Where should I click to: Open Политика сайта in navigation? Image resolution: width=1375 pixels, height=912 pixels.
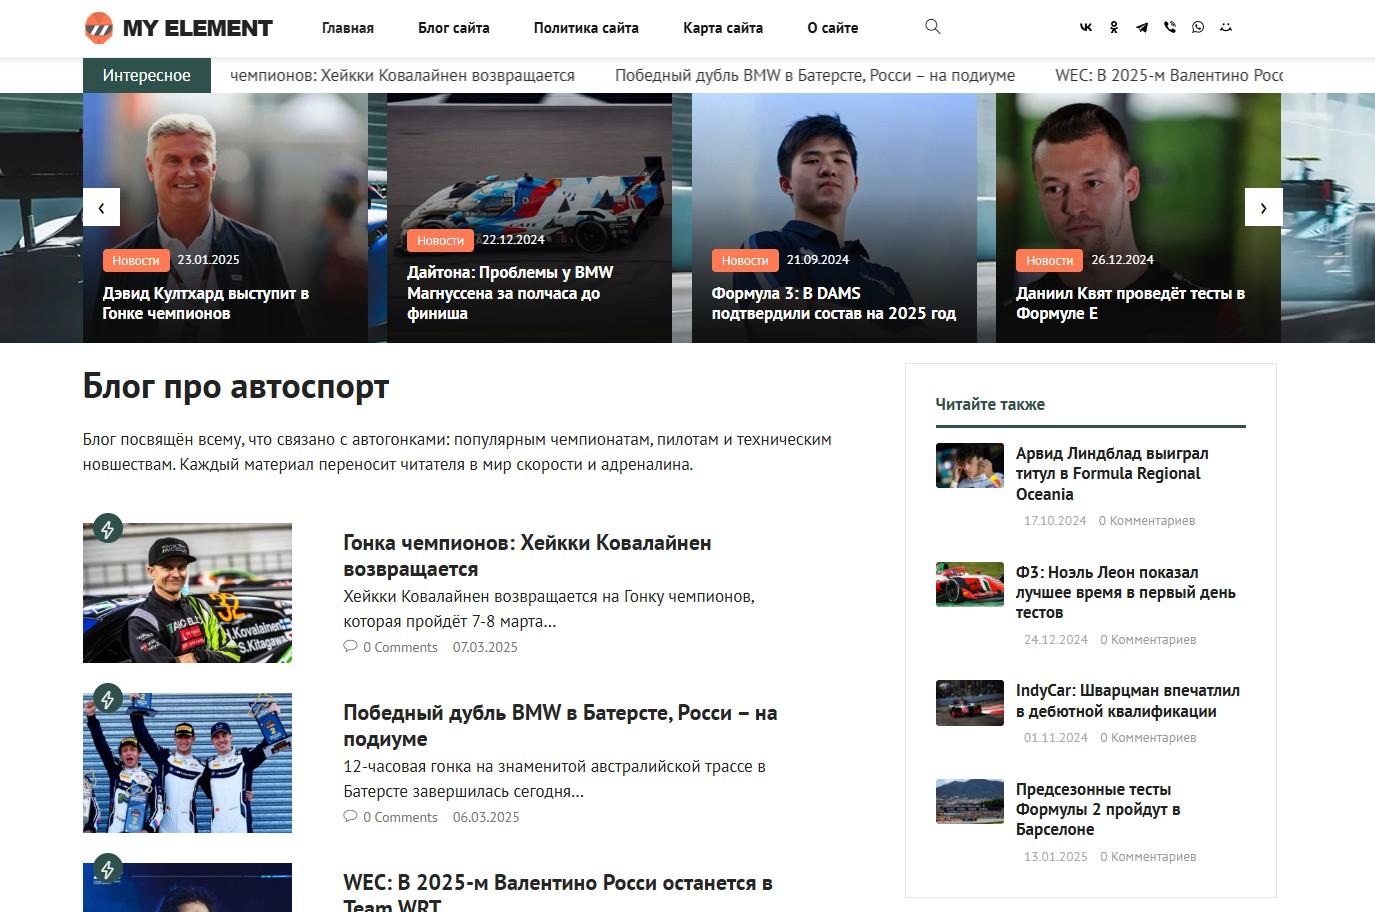(586, 28)
